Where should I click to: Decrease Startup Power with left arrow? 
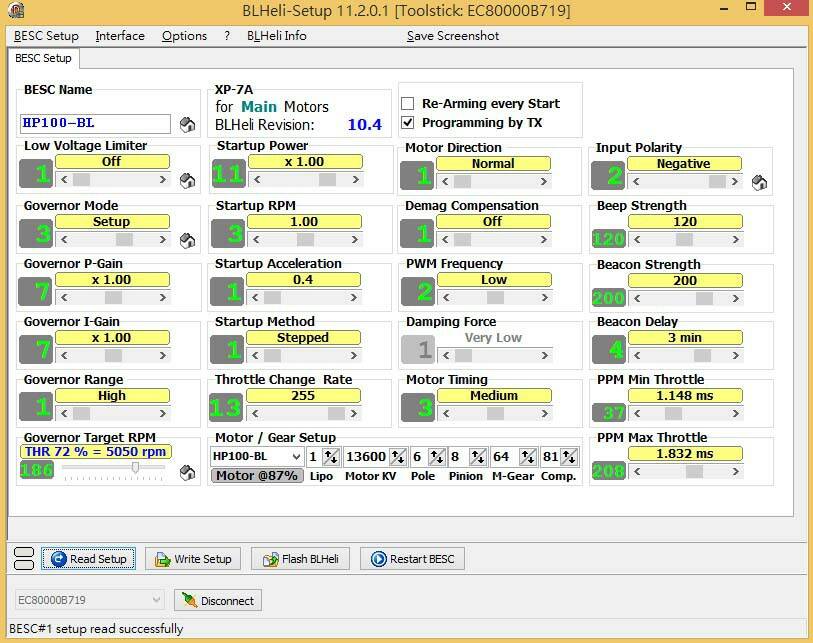[257, 179]
